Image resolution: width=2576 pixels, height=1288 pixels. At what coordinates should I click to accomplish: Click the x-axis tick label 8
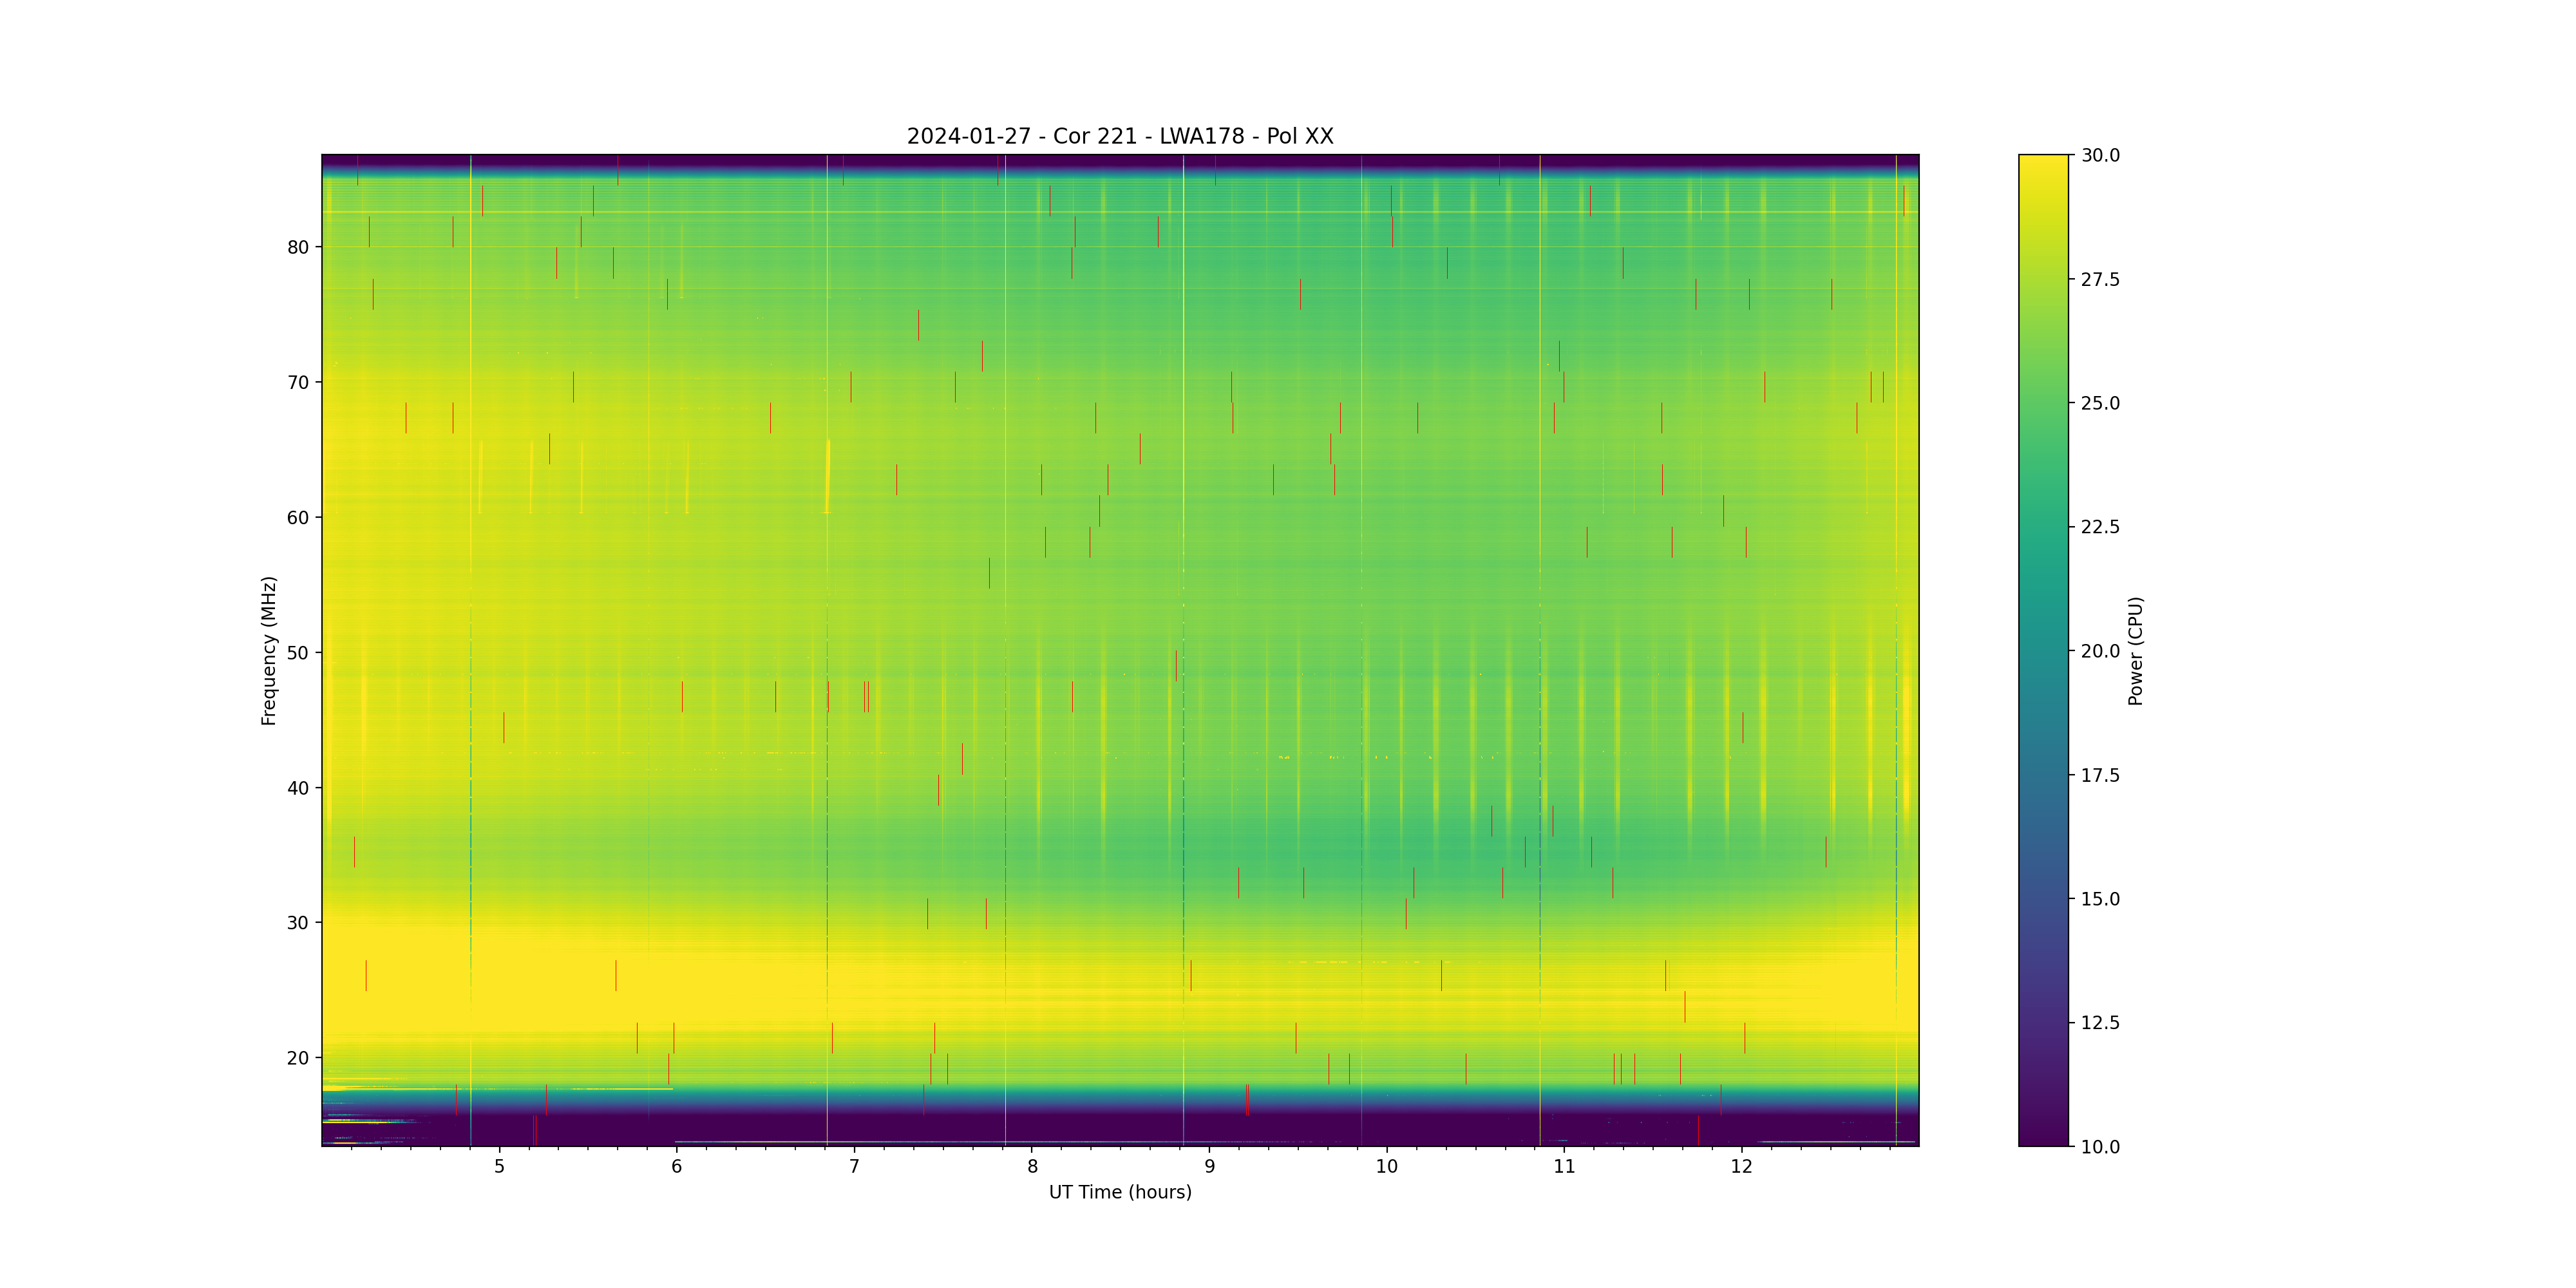(x=1032, y=1166)
